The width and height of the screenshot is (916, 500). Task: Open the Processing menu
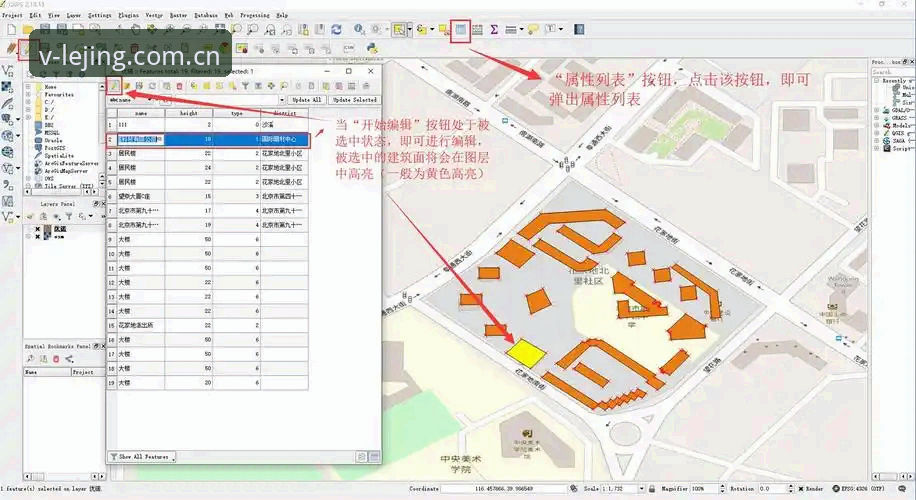(255, 15)
